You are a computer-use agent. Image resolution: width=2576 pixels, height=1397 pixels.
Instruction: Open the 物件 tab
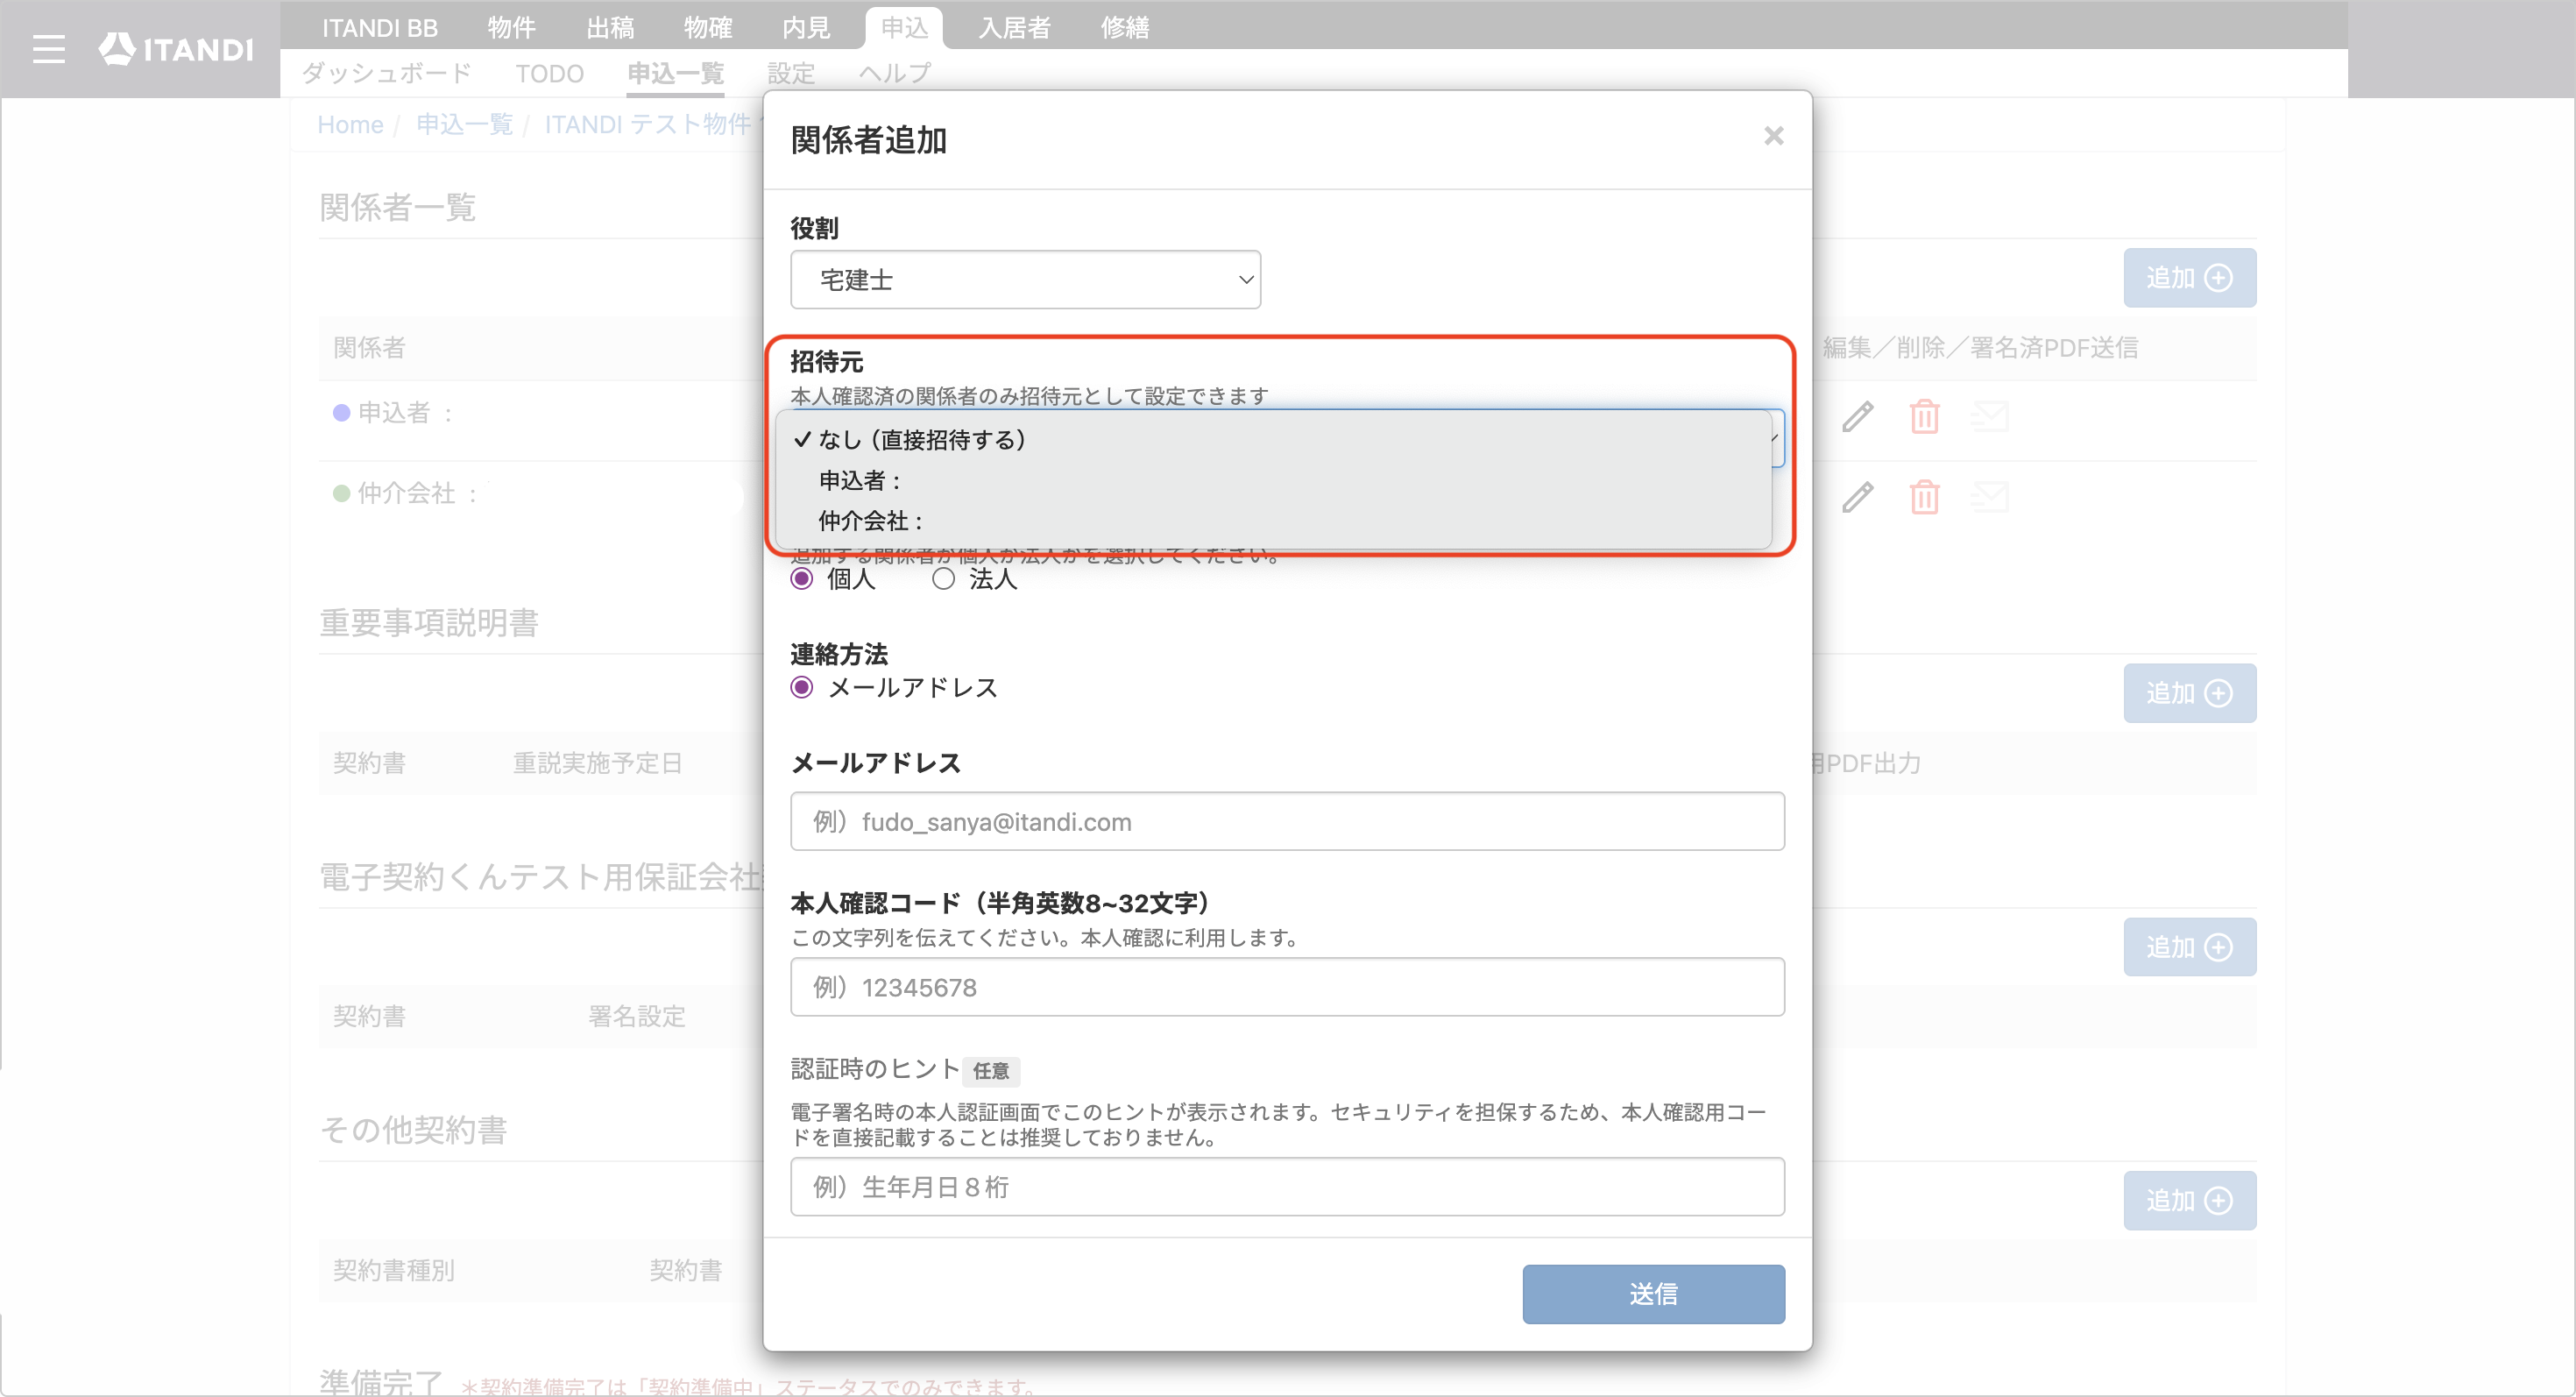pyautogui.click(x=511, y=27)
